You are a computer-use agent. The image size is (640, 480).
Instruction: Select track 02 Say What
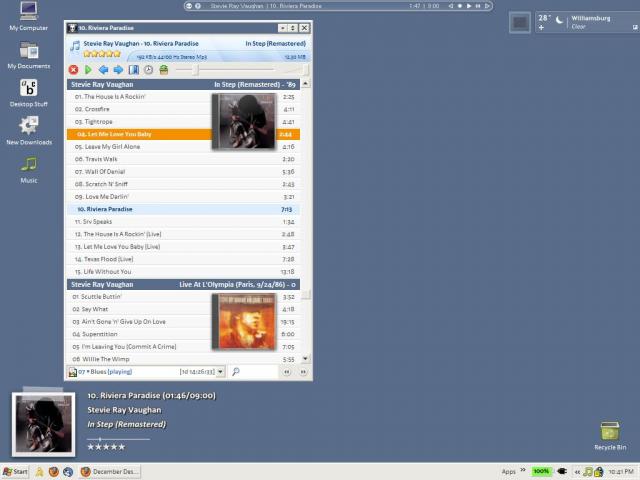pos(183,309)
